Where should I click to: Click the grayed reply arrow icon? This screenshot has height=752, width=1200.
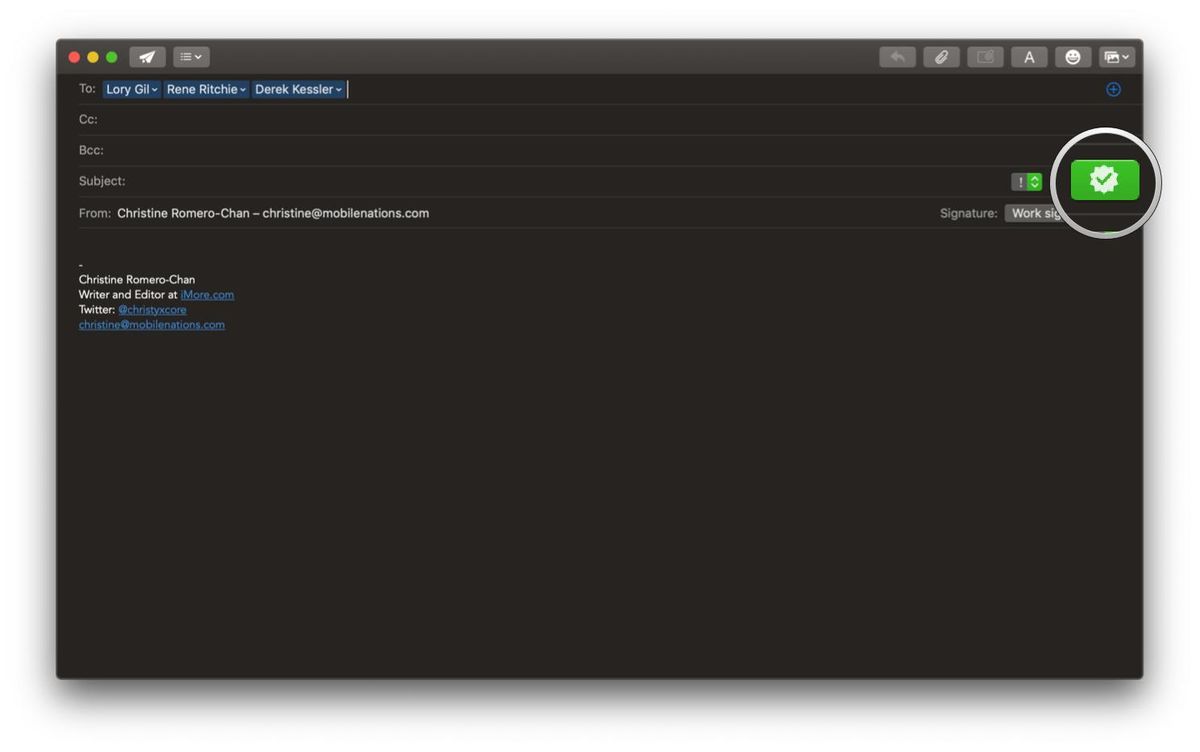pos(897,57)
